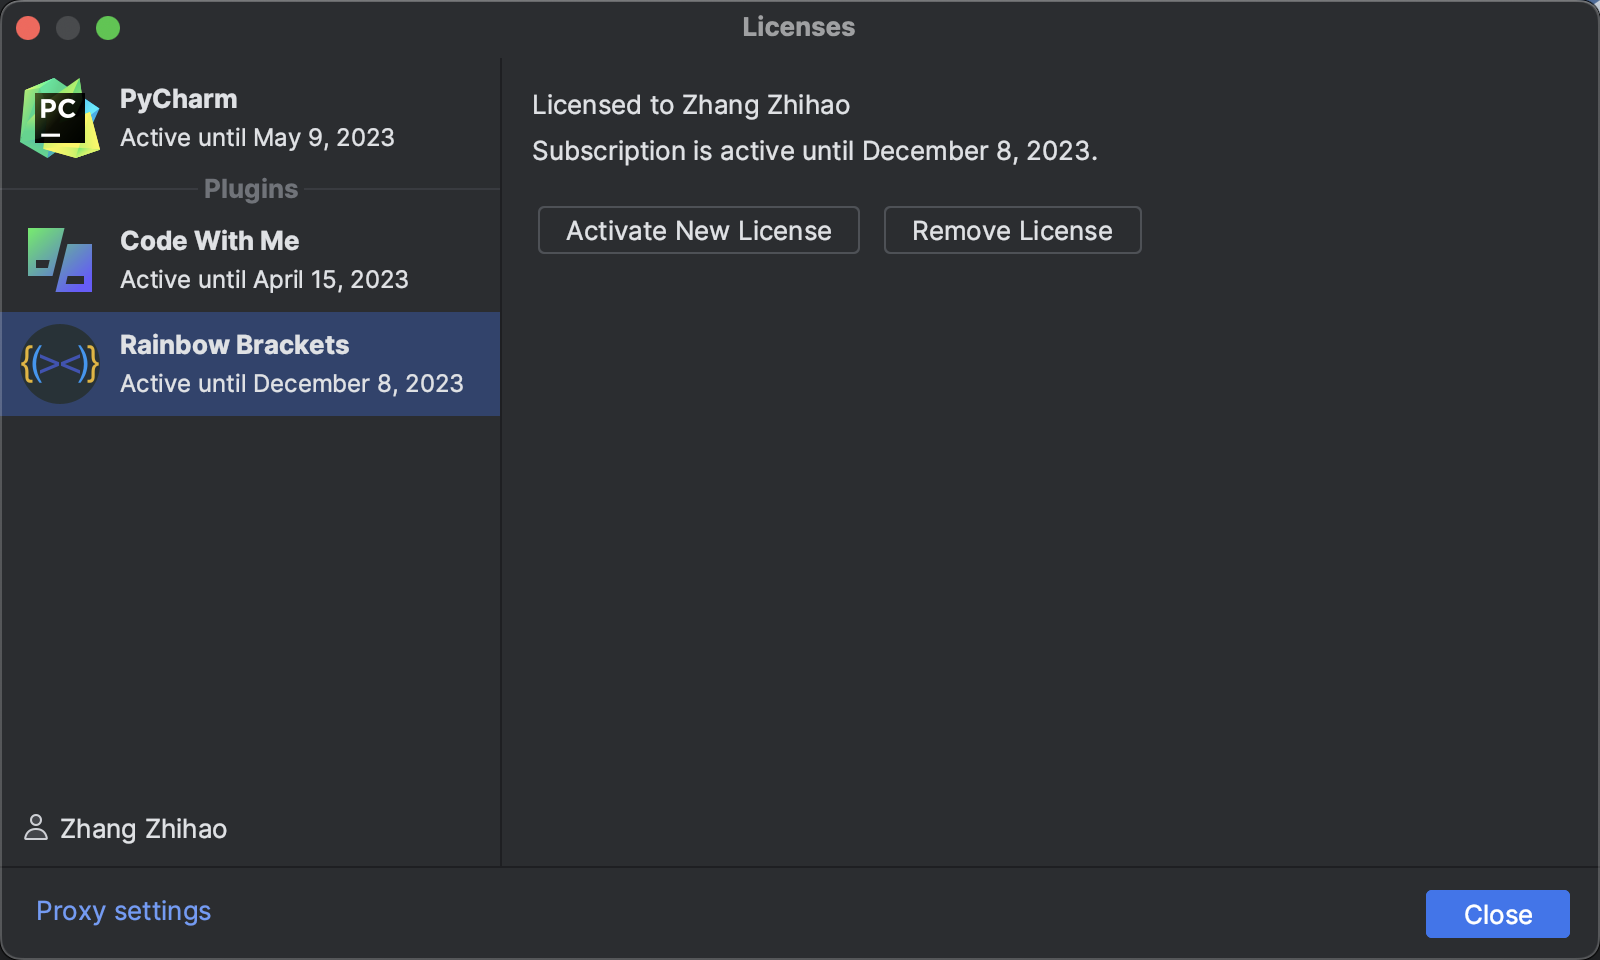This screenshot has width=1600, height=960.
Task: Open Proxy settings
Action: pyautogui.click(x=123, y=911)
